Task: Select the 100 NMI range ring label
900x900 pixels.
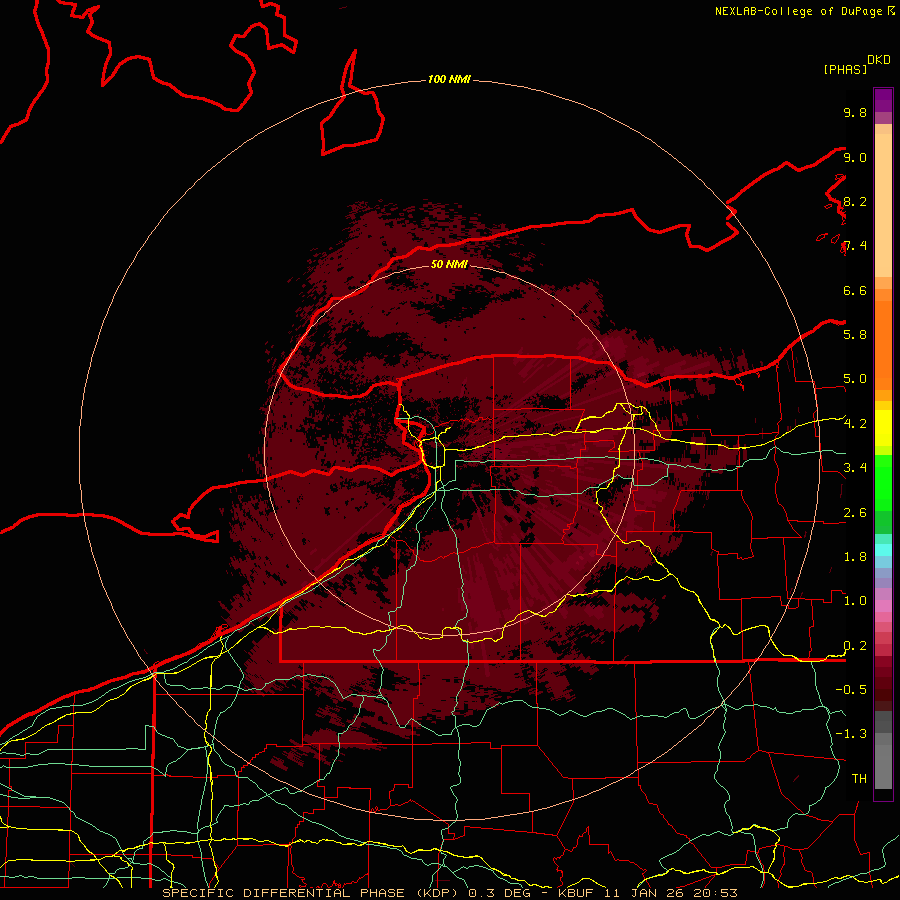Action: click(449, 79)
